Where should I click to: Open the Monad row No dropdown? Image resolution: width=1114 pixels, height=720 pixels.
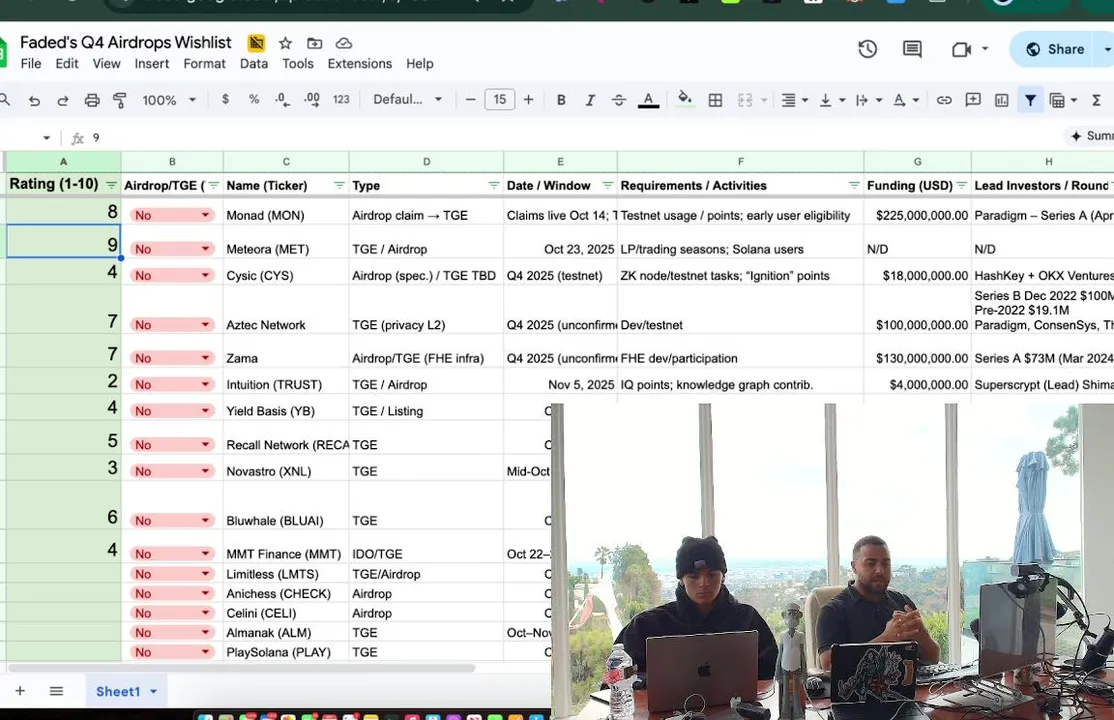(172, 215)
